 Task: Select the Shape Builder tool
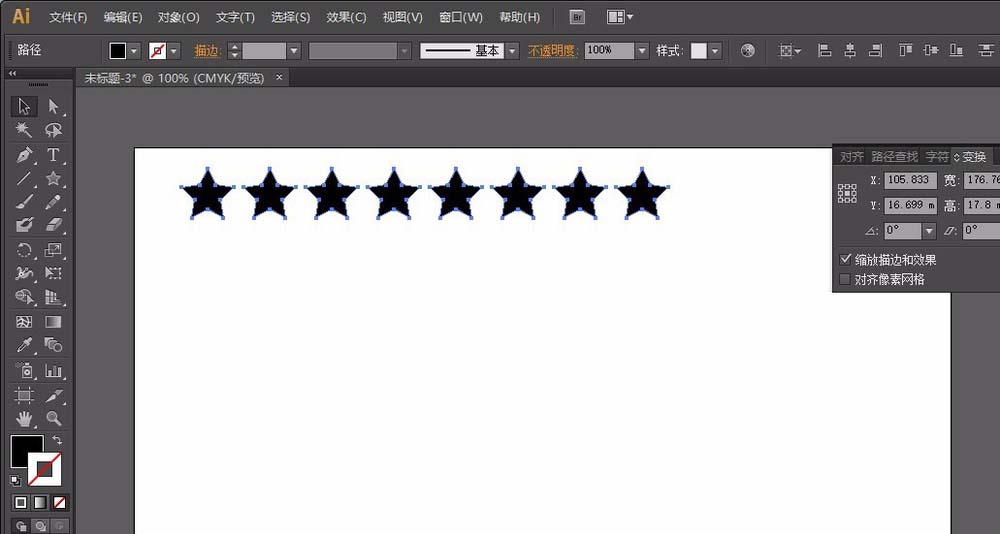(x=24, y=297)
